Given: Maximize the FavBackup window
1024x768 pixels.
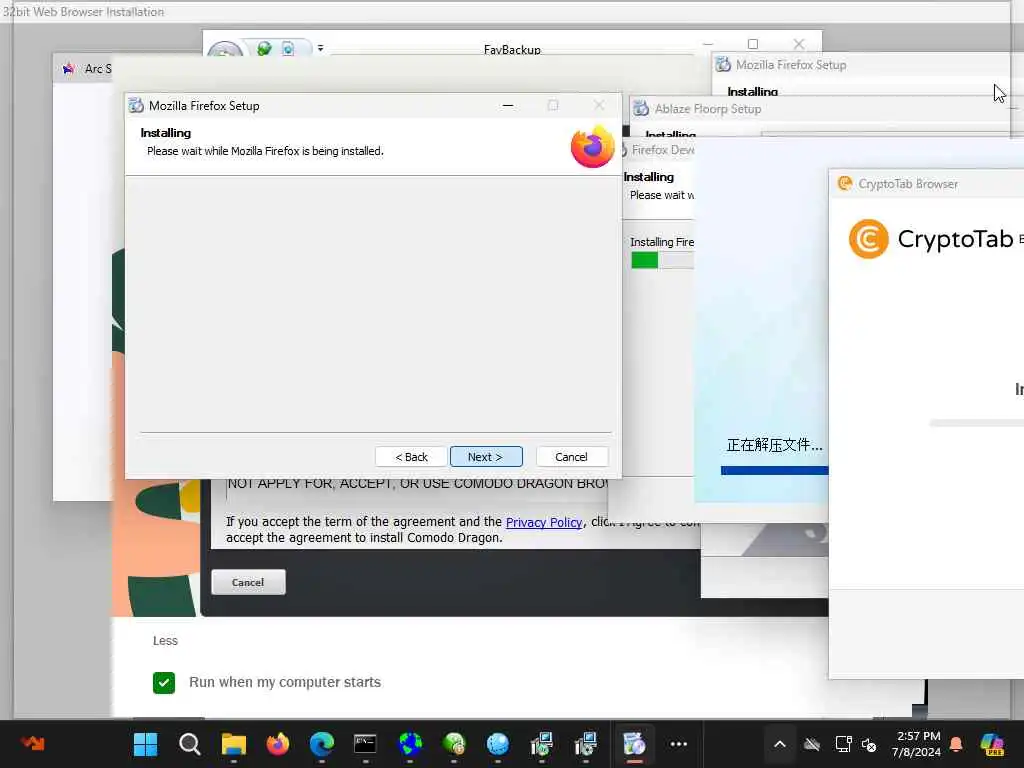Looking at the screenshot, I should click(x=753, y=44).
